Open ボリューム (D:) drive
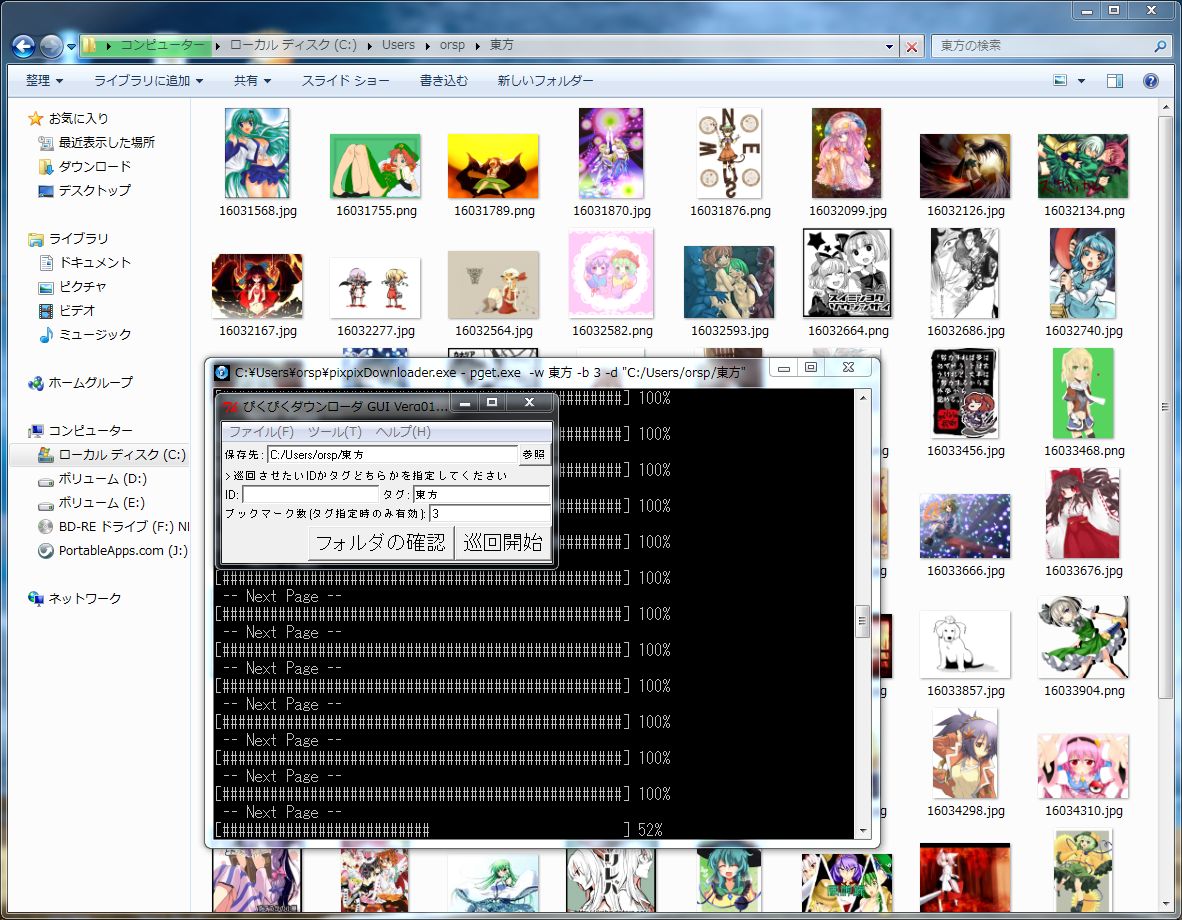 (103, 479)
